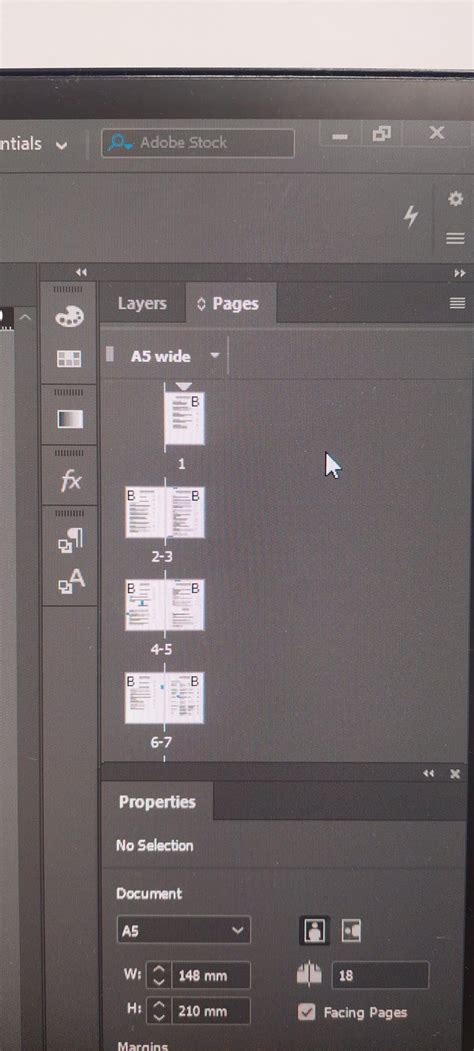Viewport: 474px width, 1051px height.
Task: Minimize the InDesign window
Action: [x=341, y=135]
